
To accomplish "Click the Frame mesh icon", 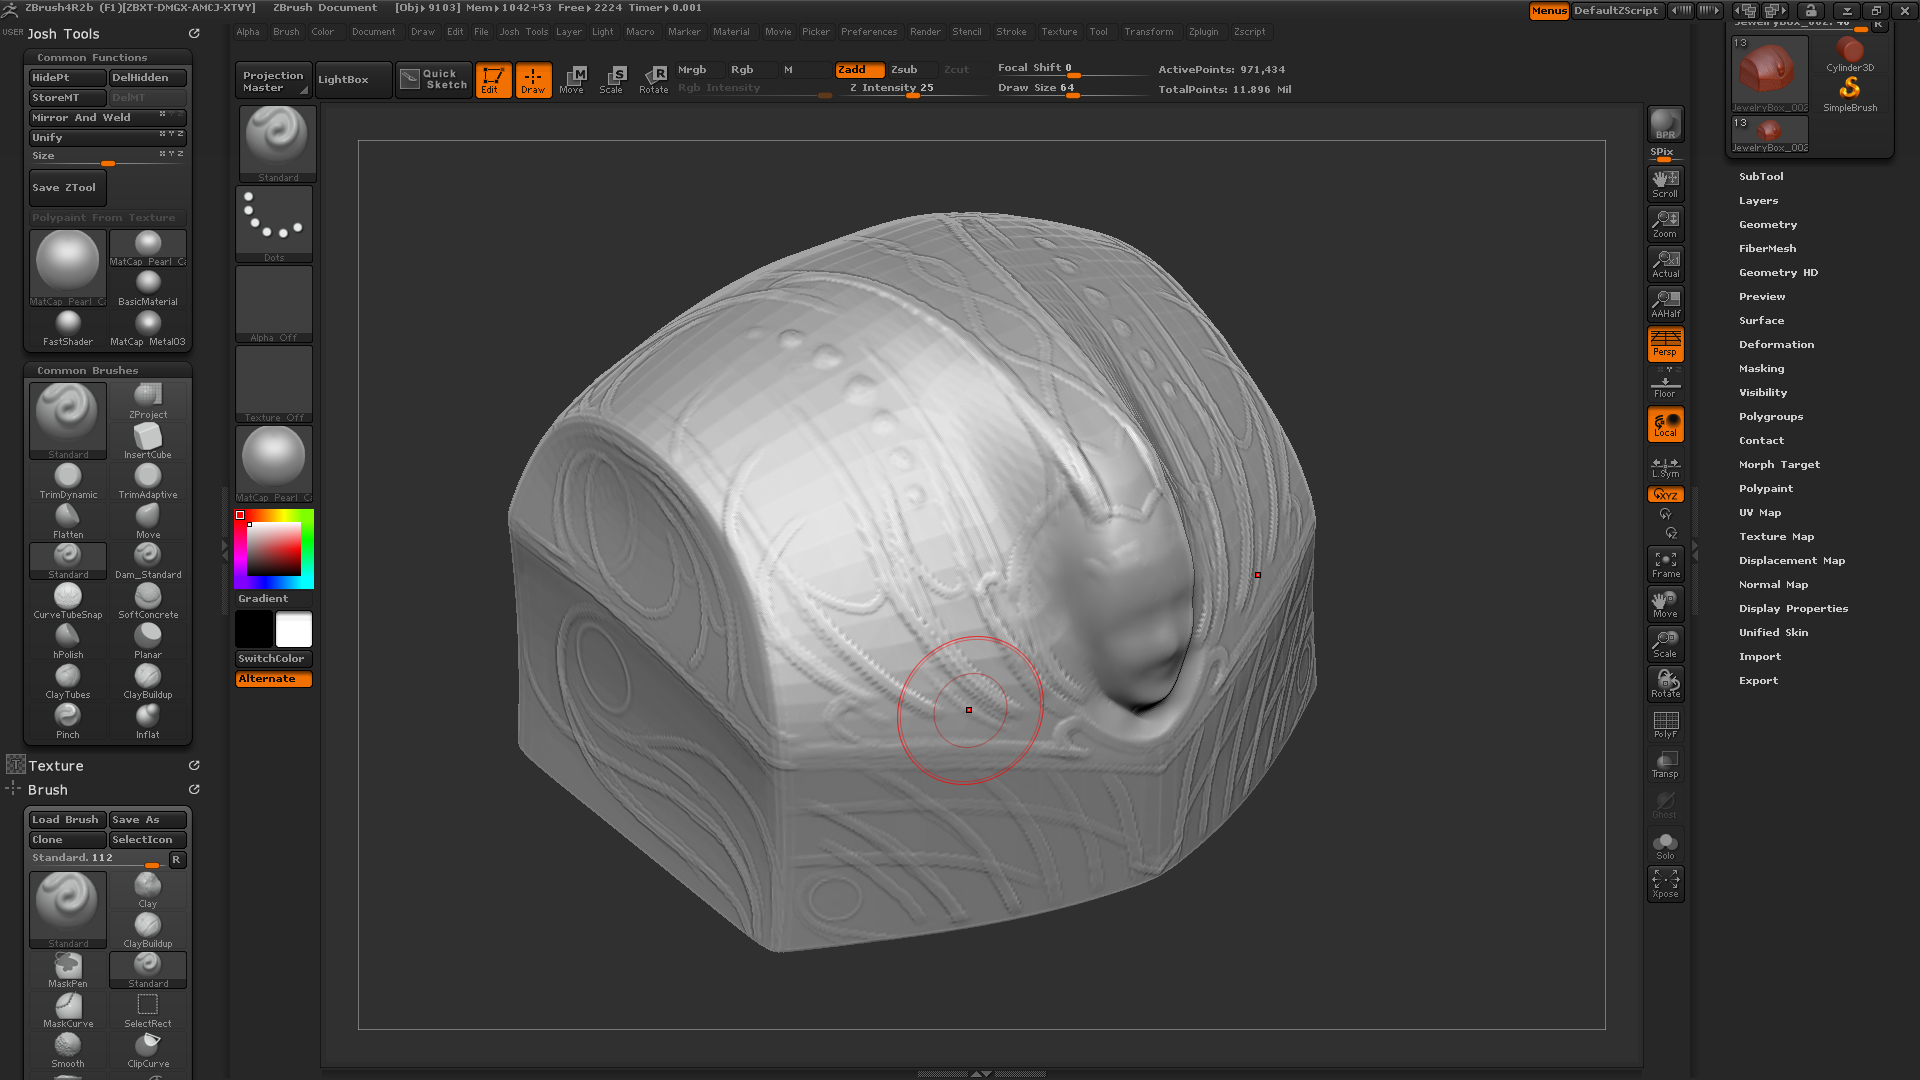I will click(x=1665, y=564).
